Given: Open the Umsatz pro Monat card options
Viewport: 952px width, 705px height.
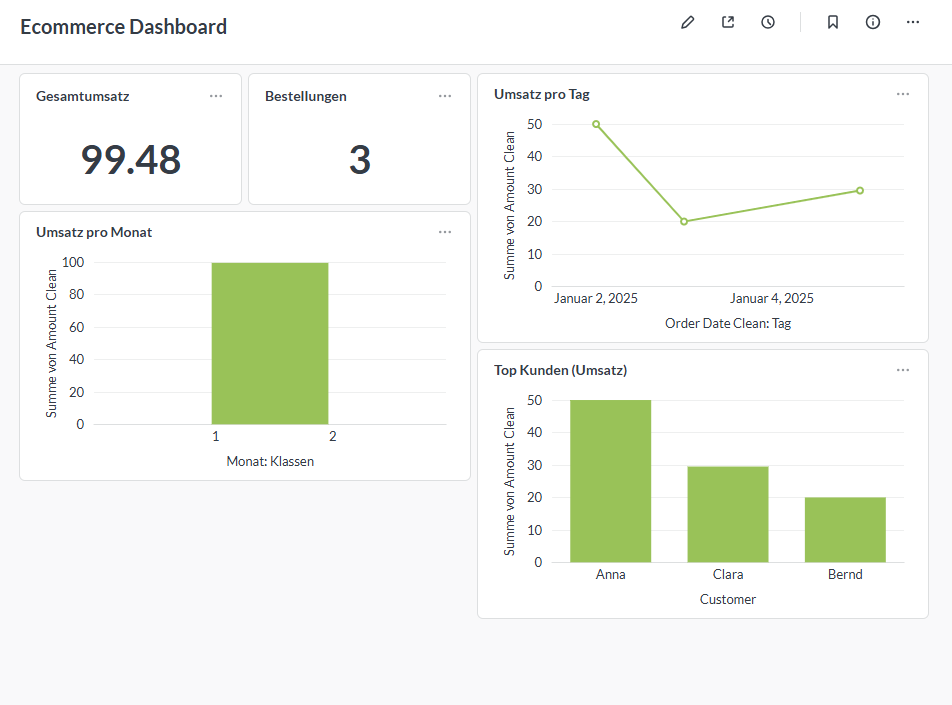Looking at the screenshot, I should [445, 232].
